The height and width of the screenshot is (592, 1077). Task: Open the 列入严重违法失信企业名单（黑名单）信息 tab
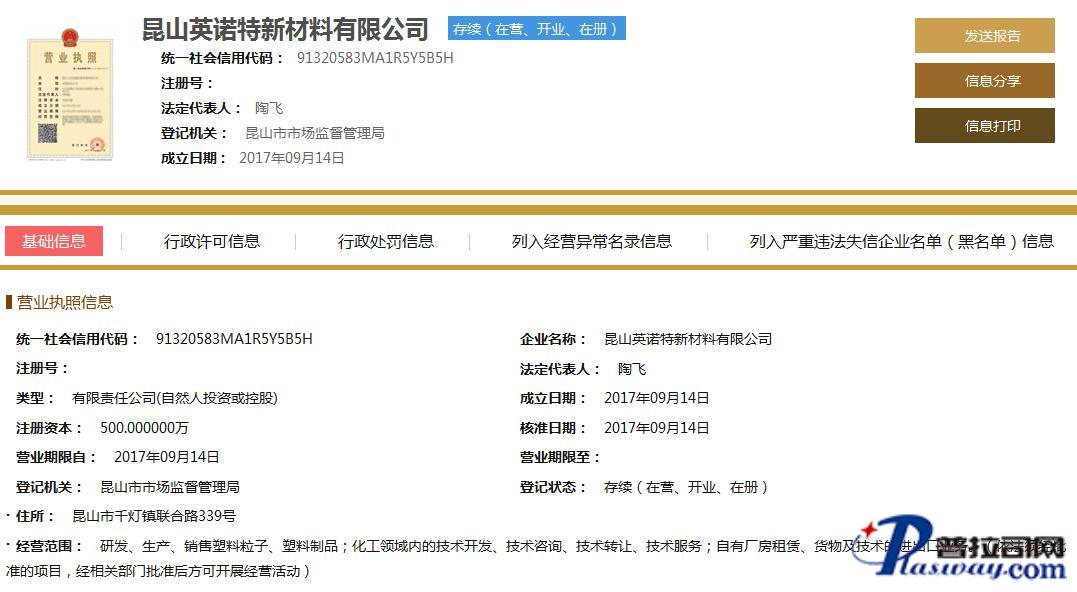(x=901, y=241)
